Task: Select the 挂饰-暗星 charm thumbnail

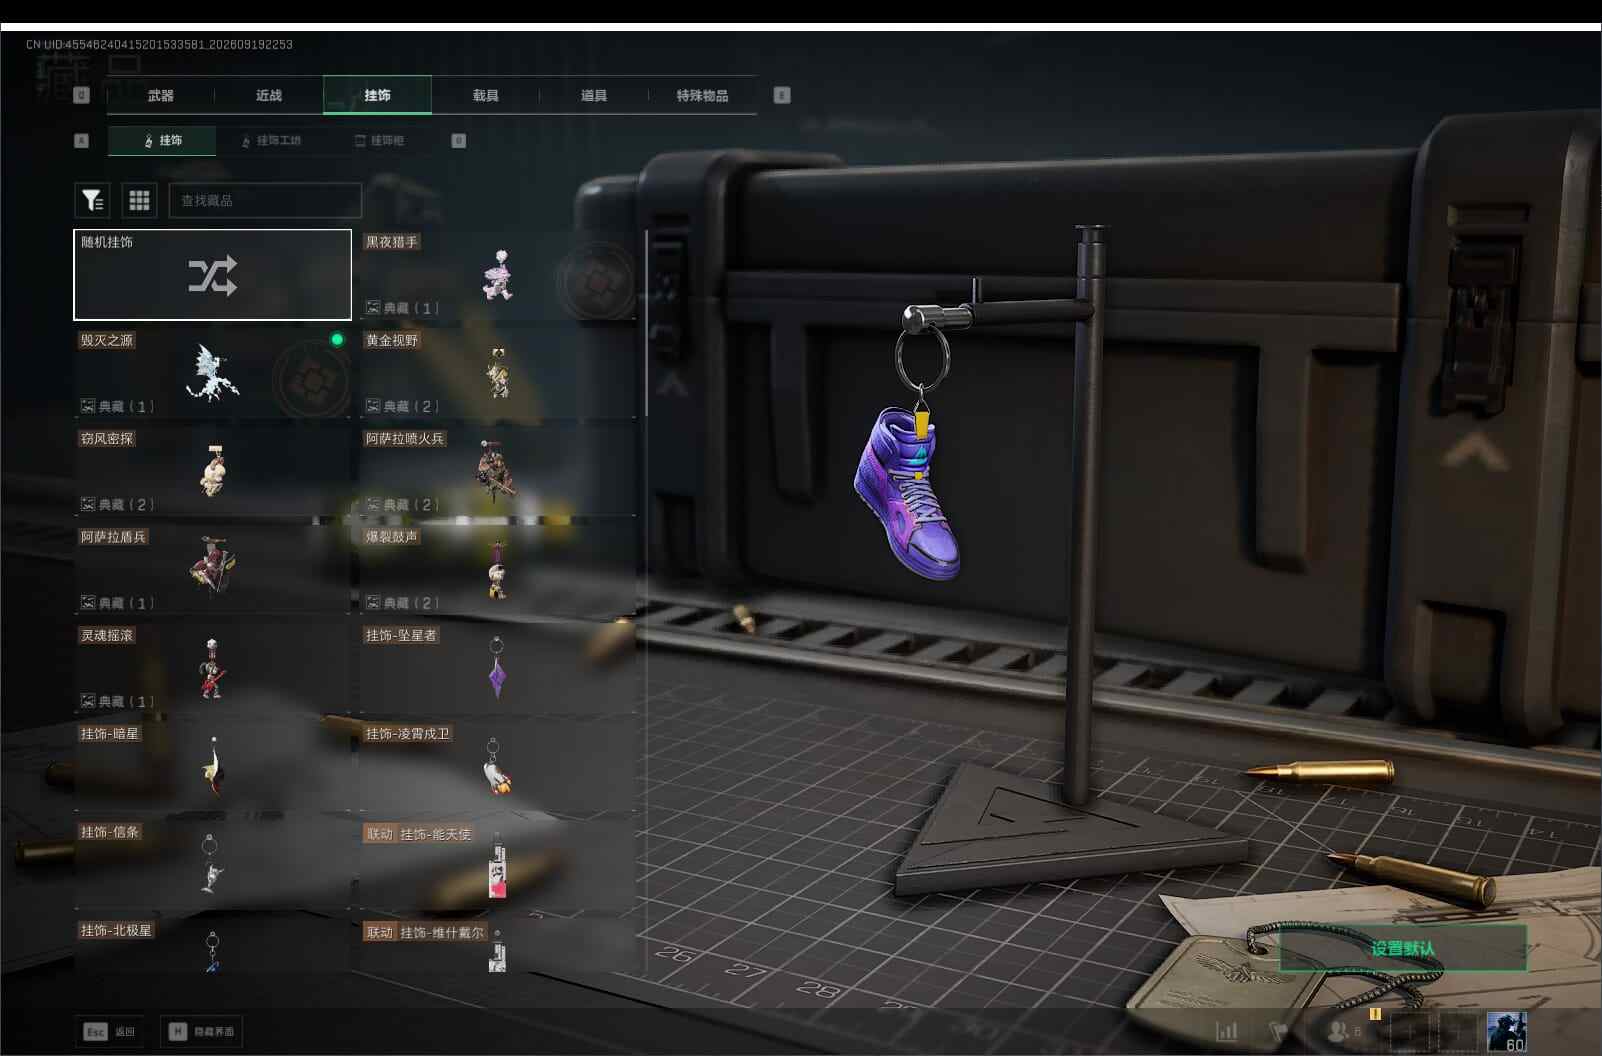Action: (212, 766)
